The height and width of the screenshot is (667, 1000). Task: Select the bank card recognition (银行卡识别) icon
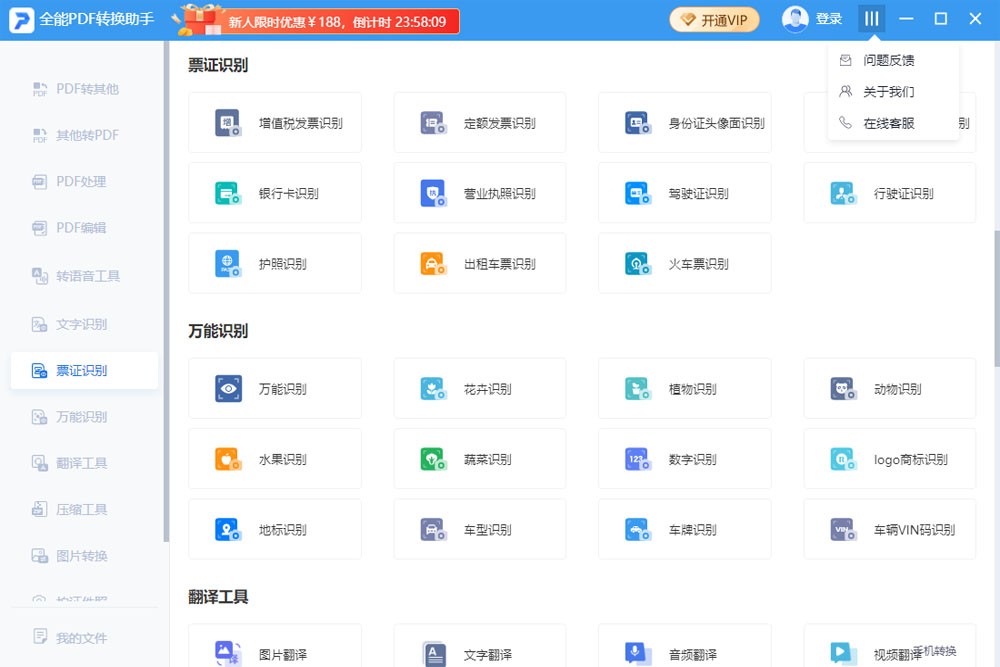click(x=229, y=193)
